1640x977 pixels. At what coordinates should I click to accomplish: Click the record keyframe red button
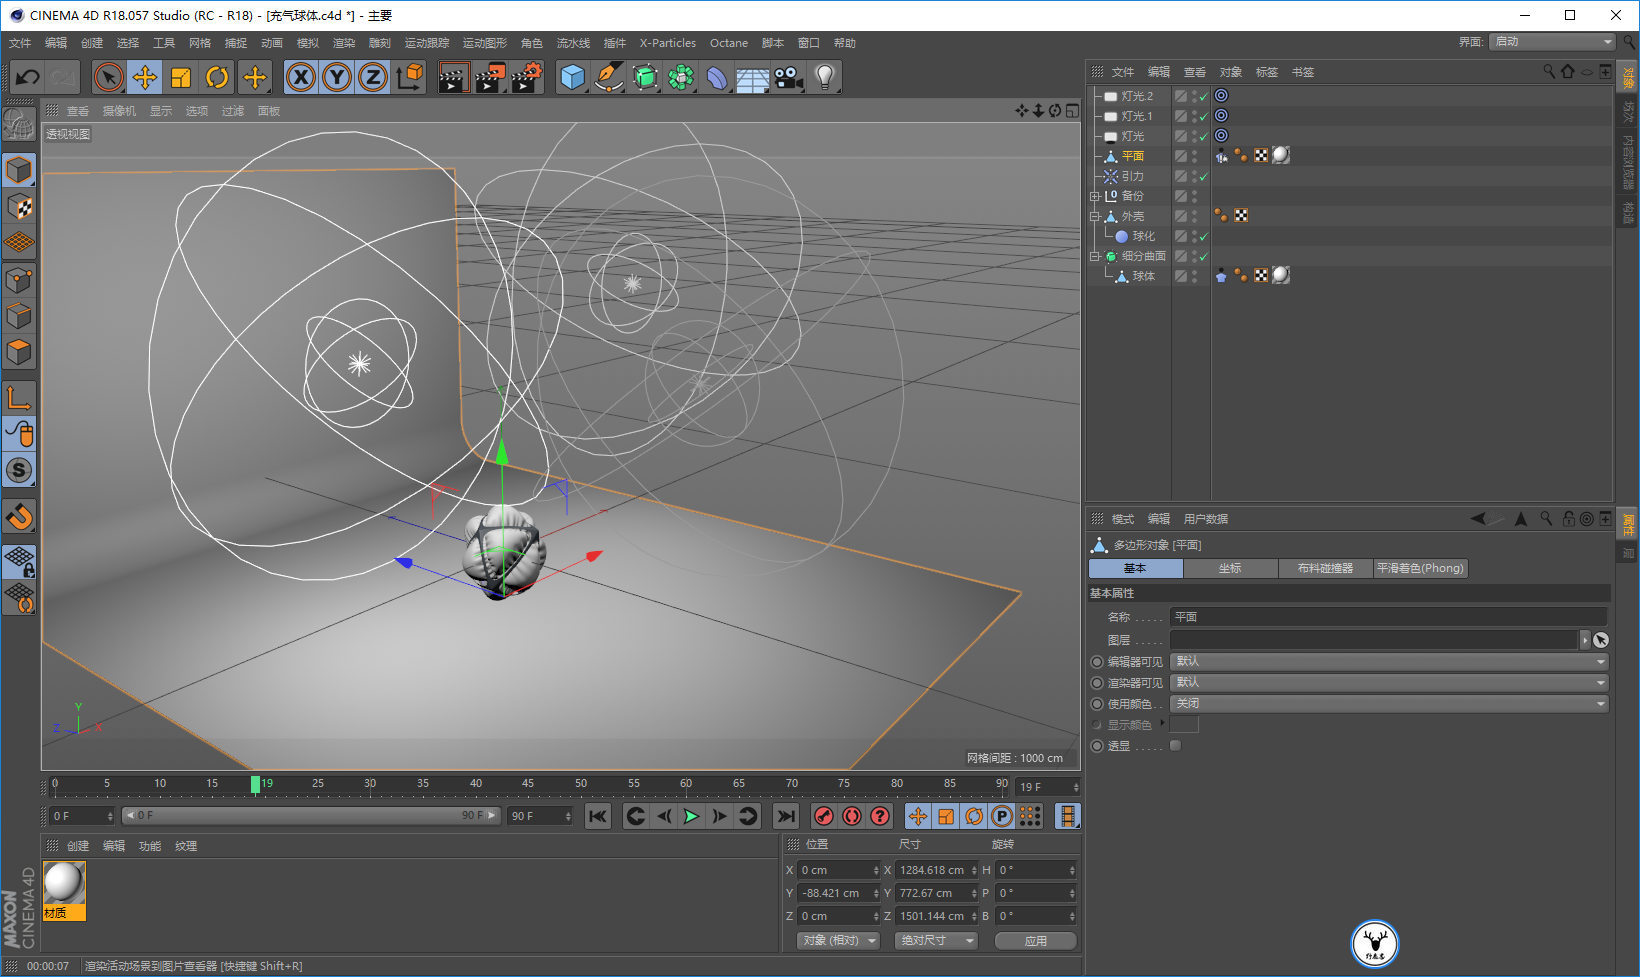coord(824,816)
